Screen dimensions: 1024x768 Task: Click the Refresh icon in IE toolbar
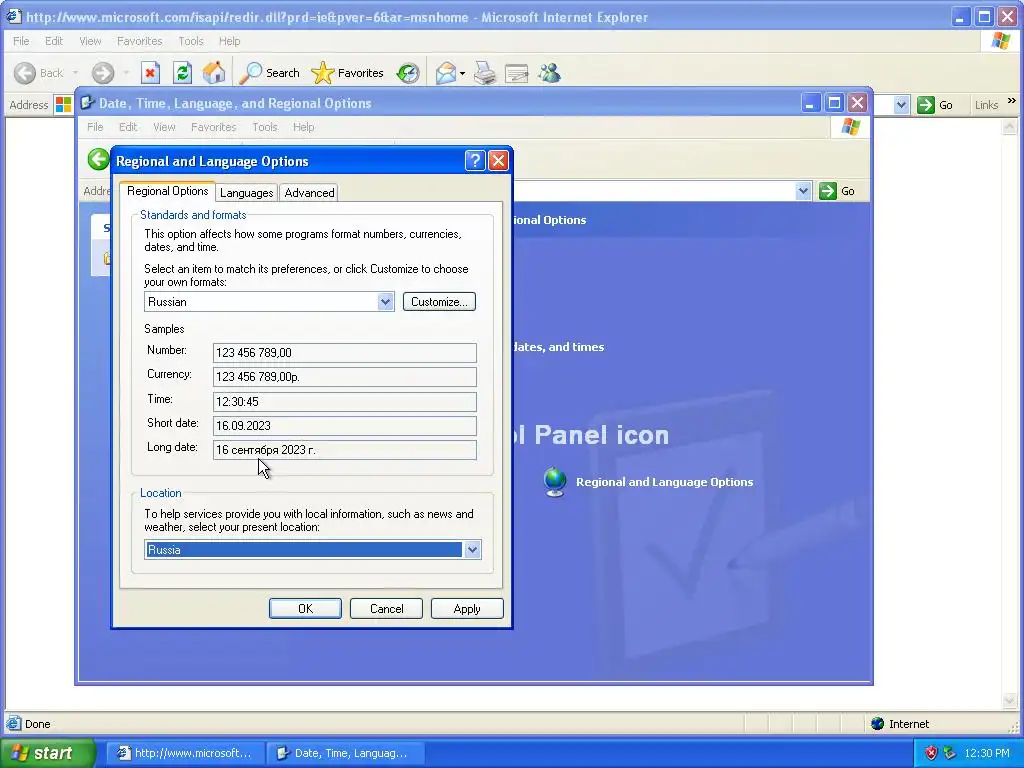(182, 72)
